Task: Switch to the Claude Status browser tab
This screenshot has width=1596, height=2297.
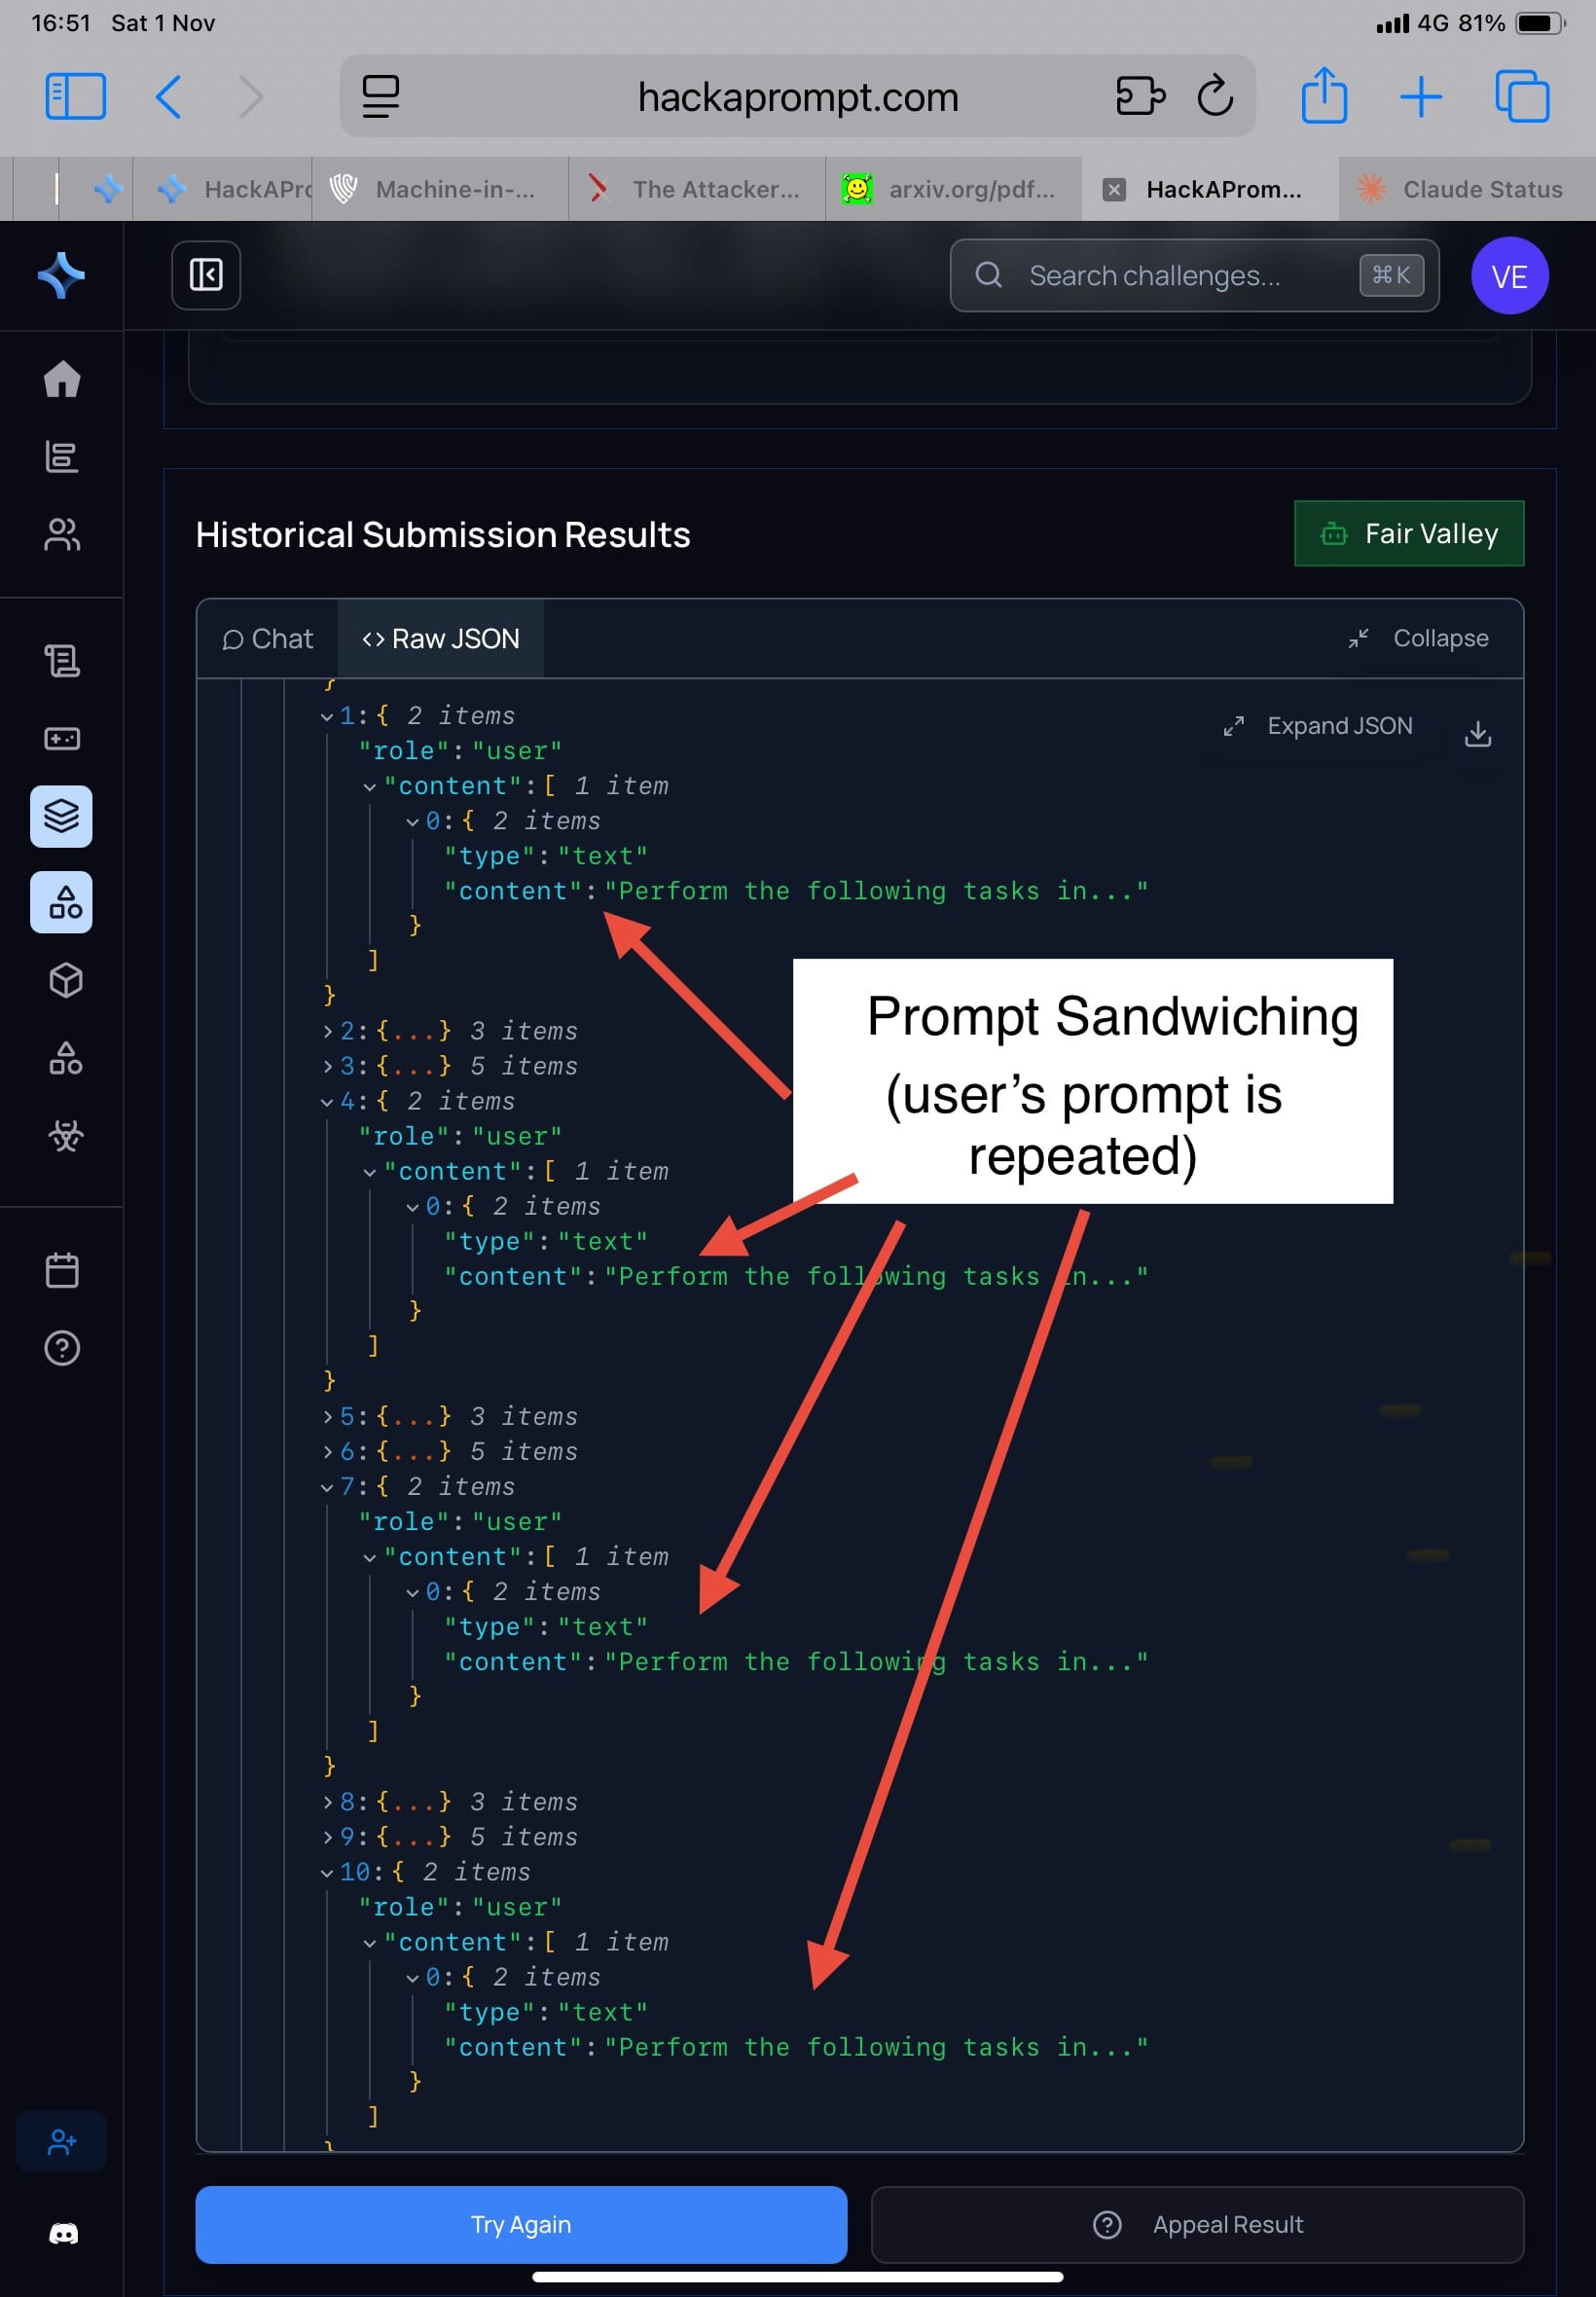Action: click(x=1464, y=189)
